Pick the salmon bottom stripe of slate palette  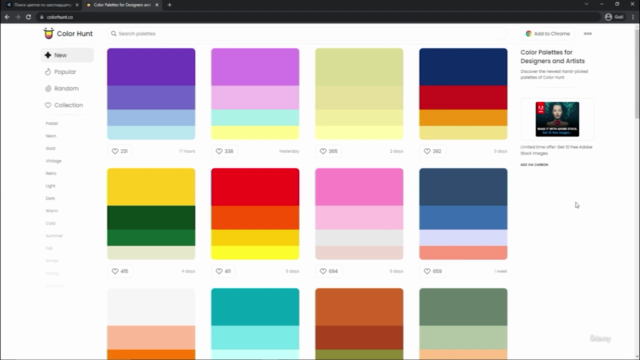[463, 253]
